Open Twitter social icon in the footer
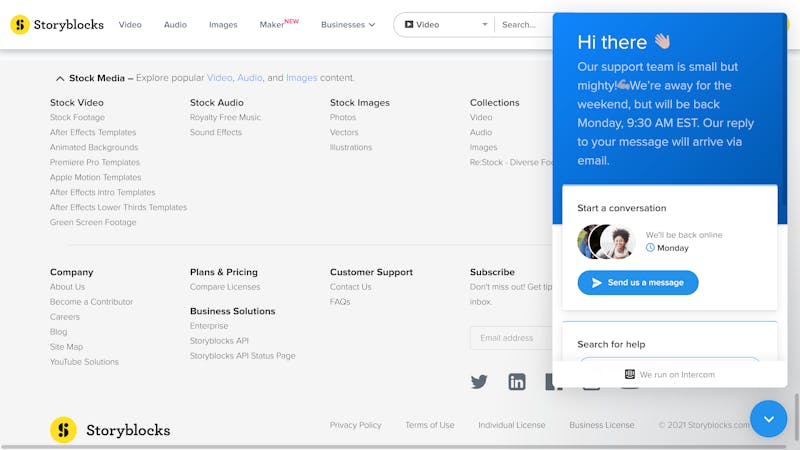This screenshot has width=800, height=450. (479, 382)
